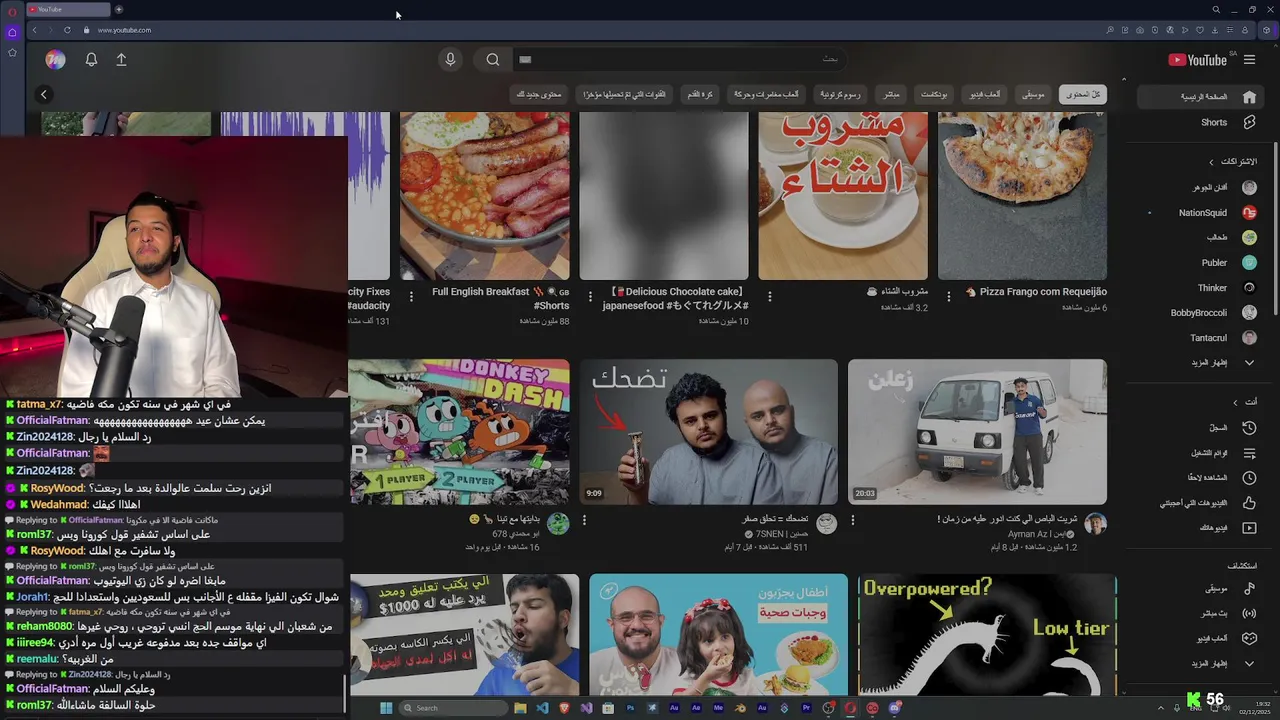Click the upload/create video icon

pos(121,60)
